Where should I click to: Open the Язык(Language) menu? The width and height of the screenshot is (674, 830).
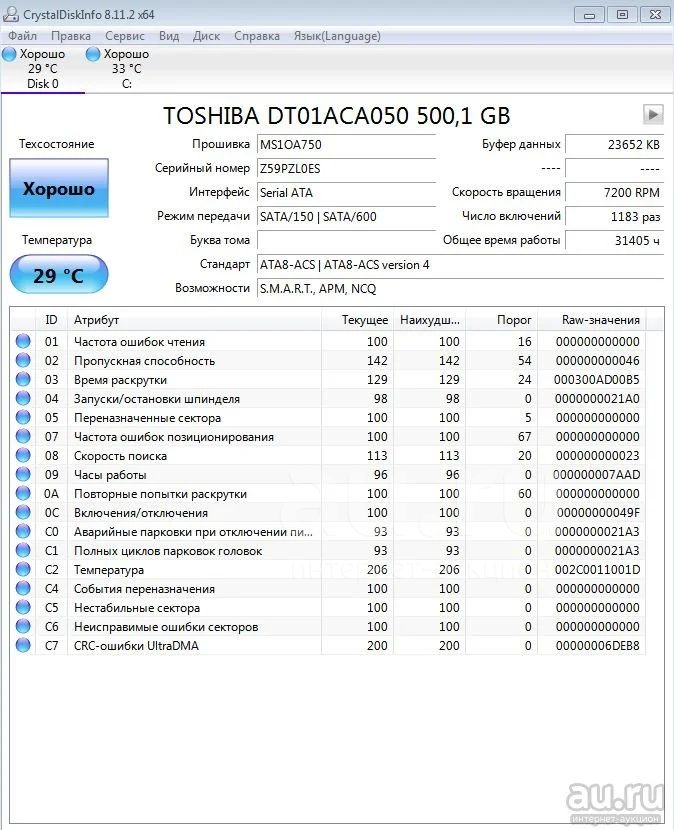point(337,36)
